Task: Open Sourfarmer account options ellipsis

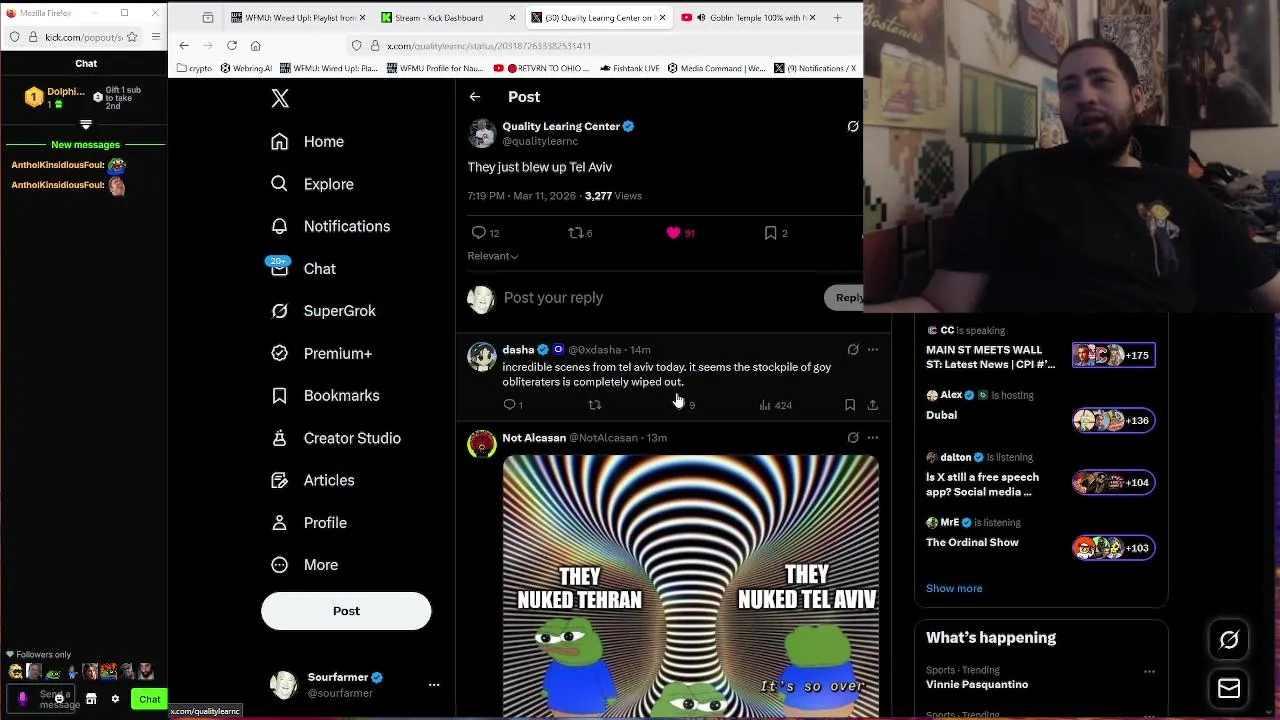Action: pyautogui.click(x=434, y=685)
